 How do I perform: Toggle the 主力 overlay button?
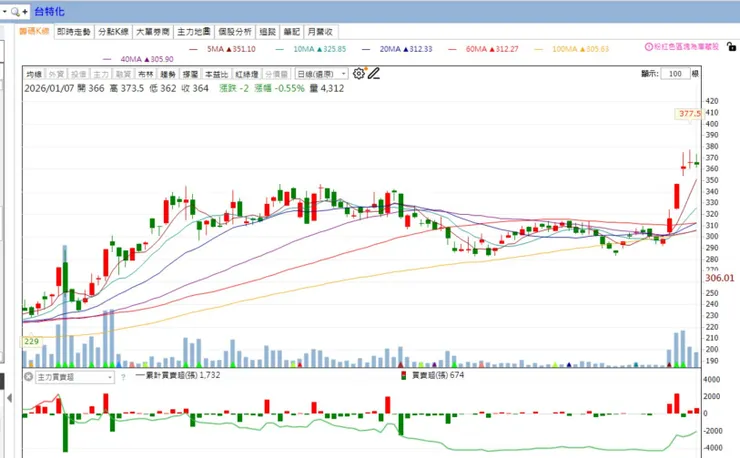tap(101, 74)
